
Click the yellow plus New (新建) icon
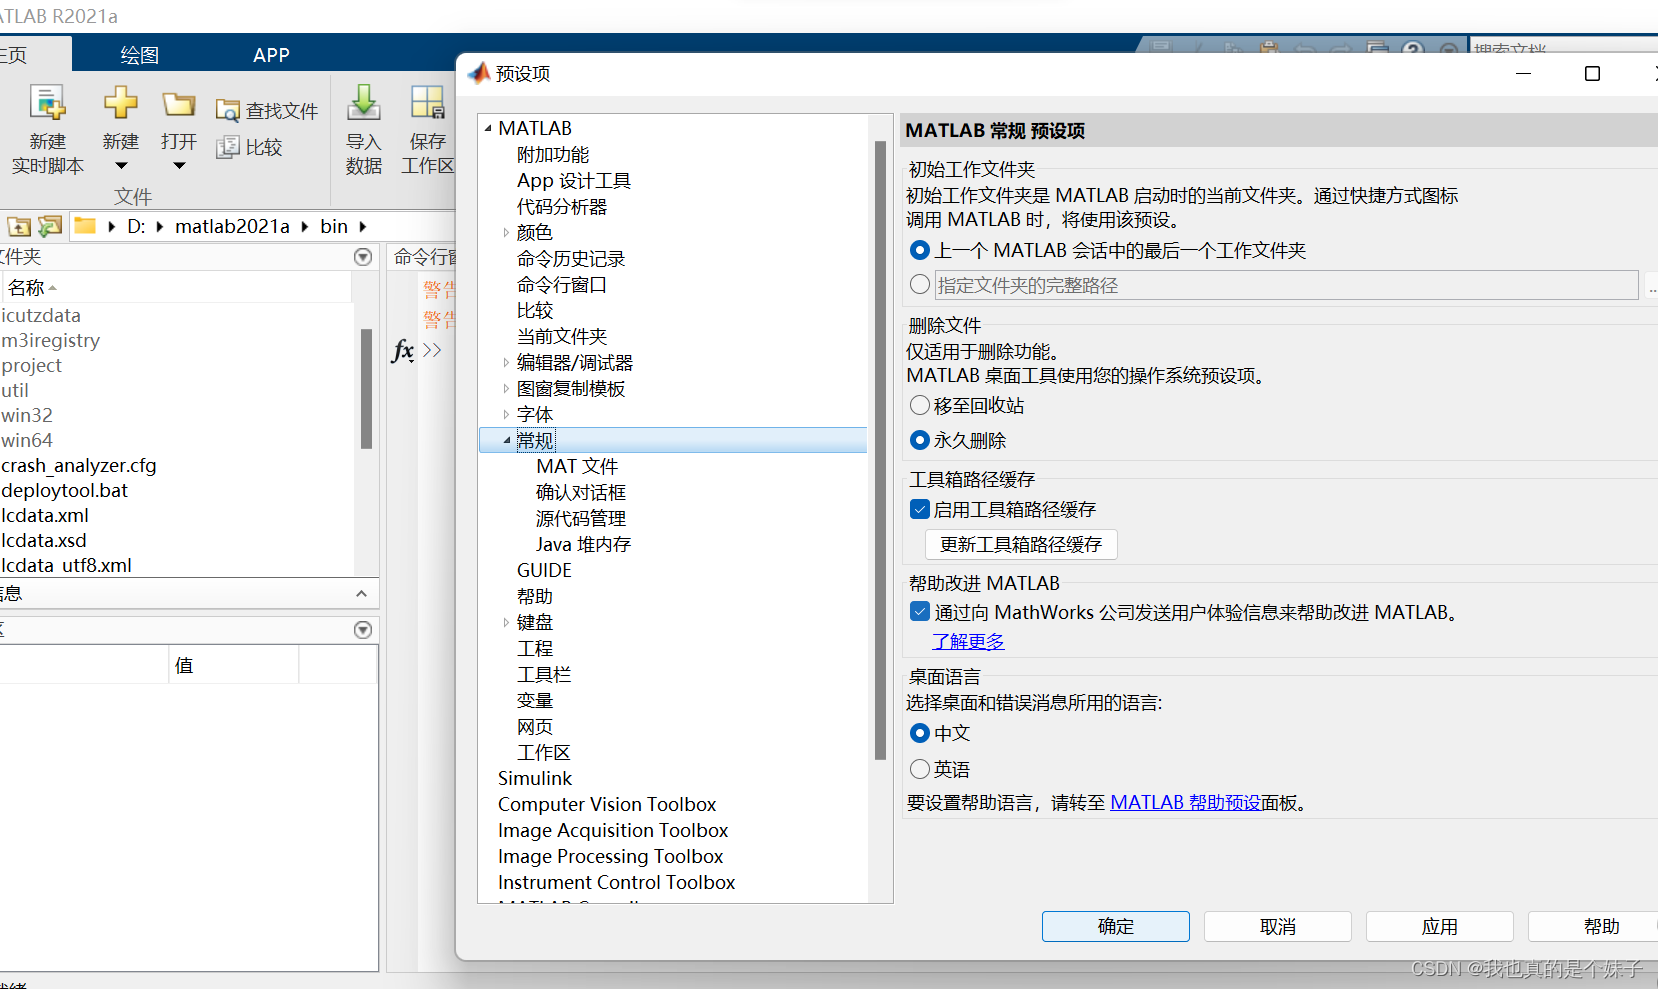[120, 102]
